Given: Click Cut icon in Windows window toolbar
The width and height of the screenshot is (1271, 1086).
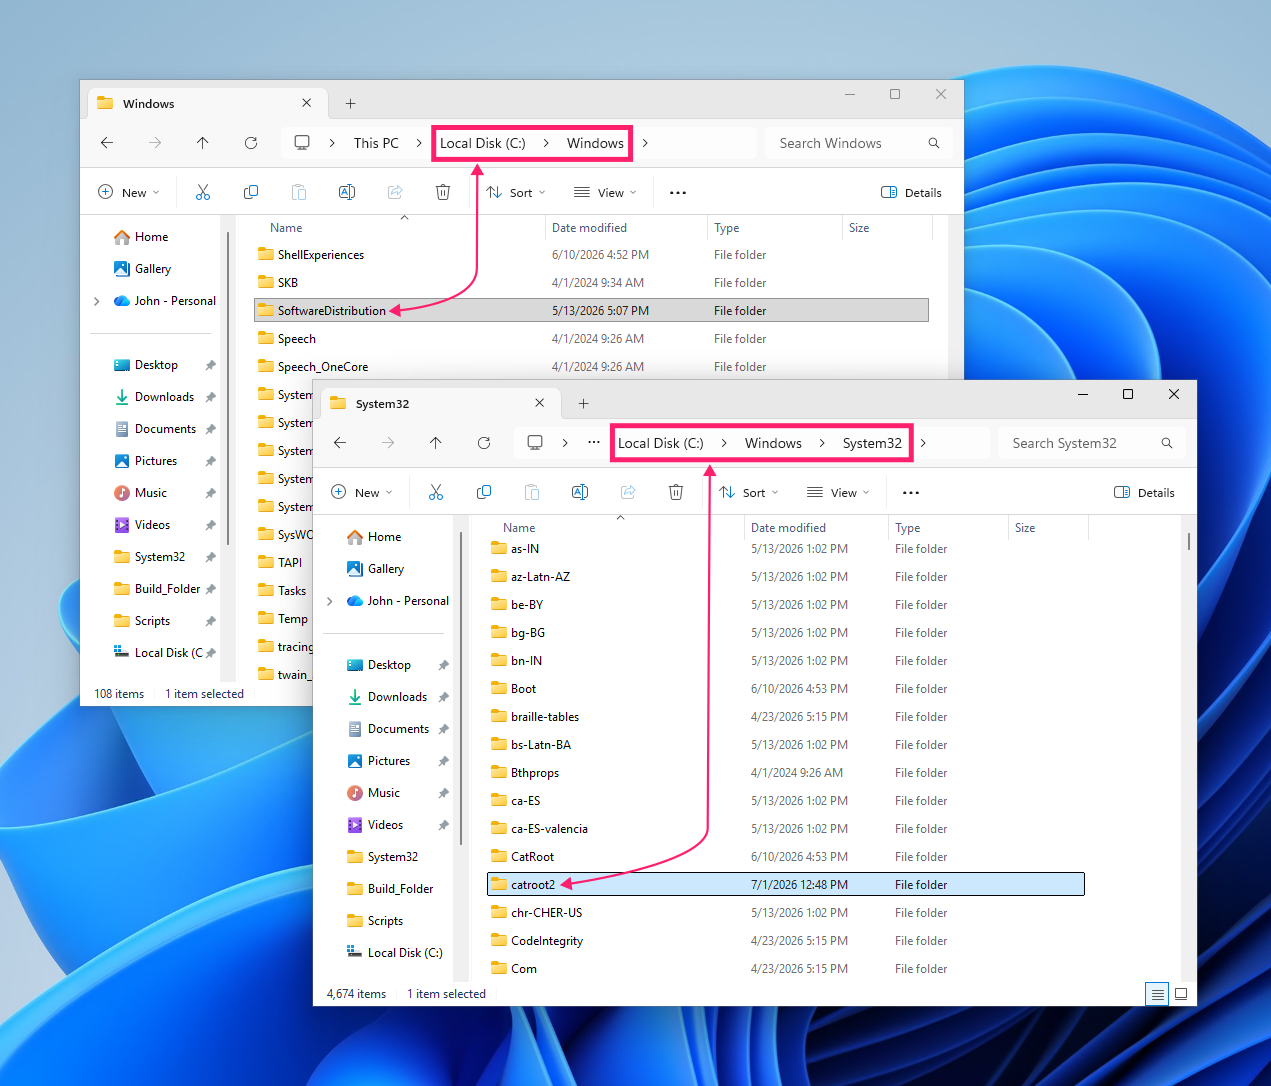Looking at the screenshot, I should click(203, 192).
